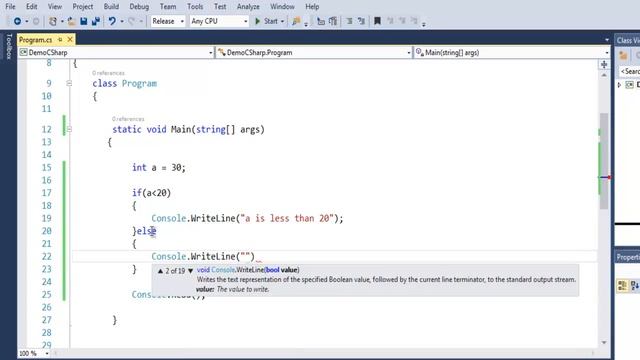The height and width of the screenshot is (360, 640).
Task: Click the vertical scrollbar thumb in editor
Action: click(604, 161)
